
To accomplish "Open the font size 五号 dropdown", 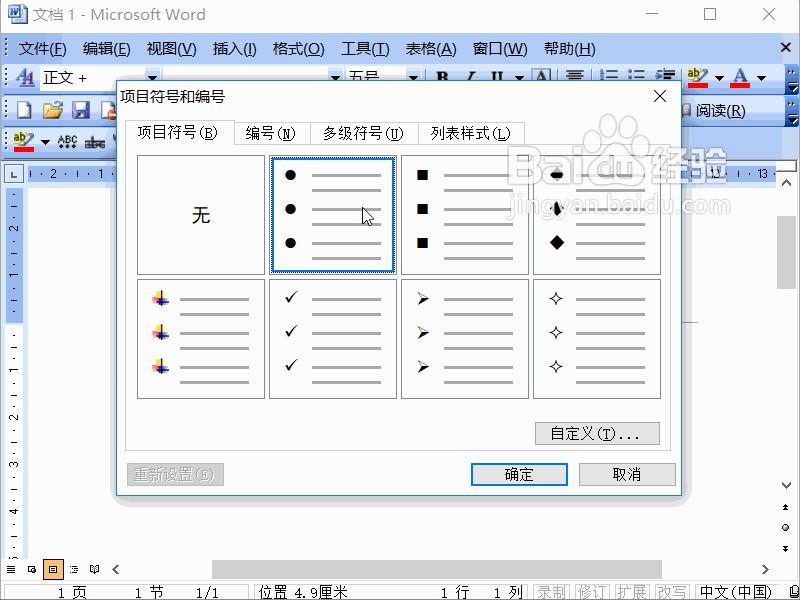I will (413, 78).
